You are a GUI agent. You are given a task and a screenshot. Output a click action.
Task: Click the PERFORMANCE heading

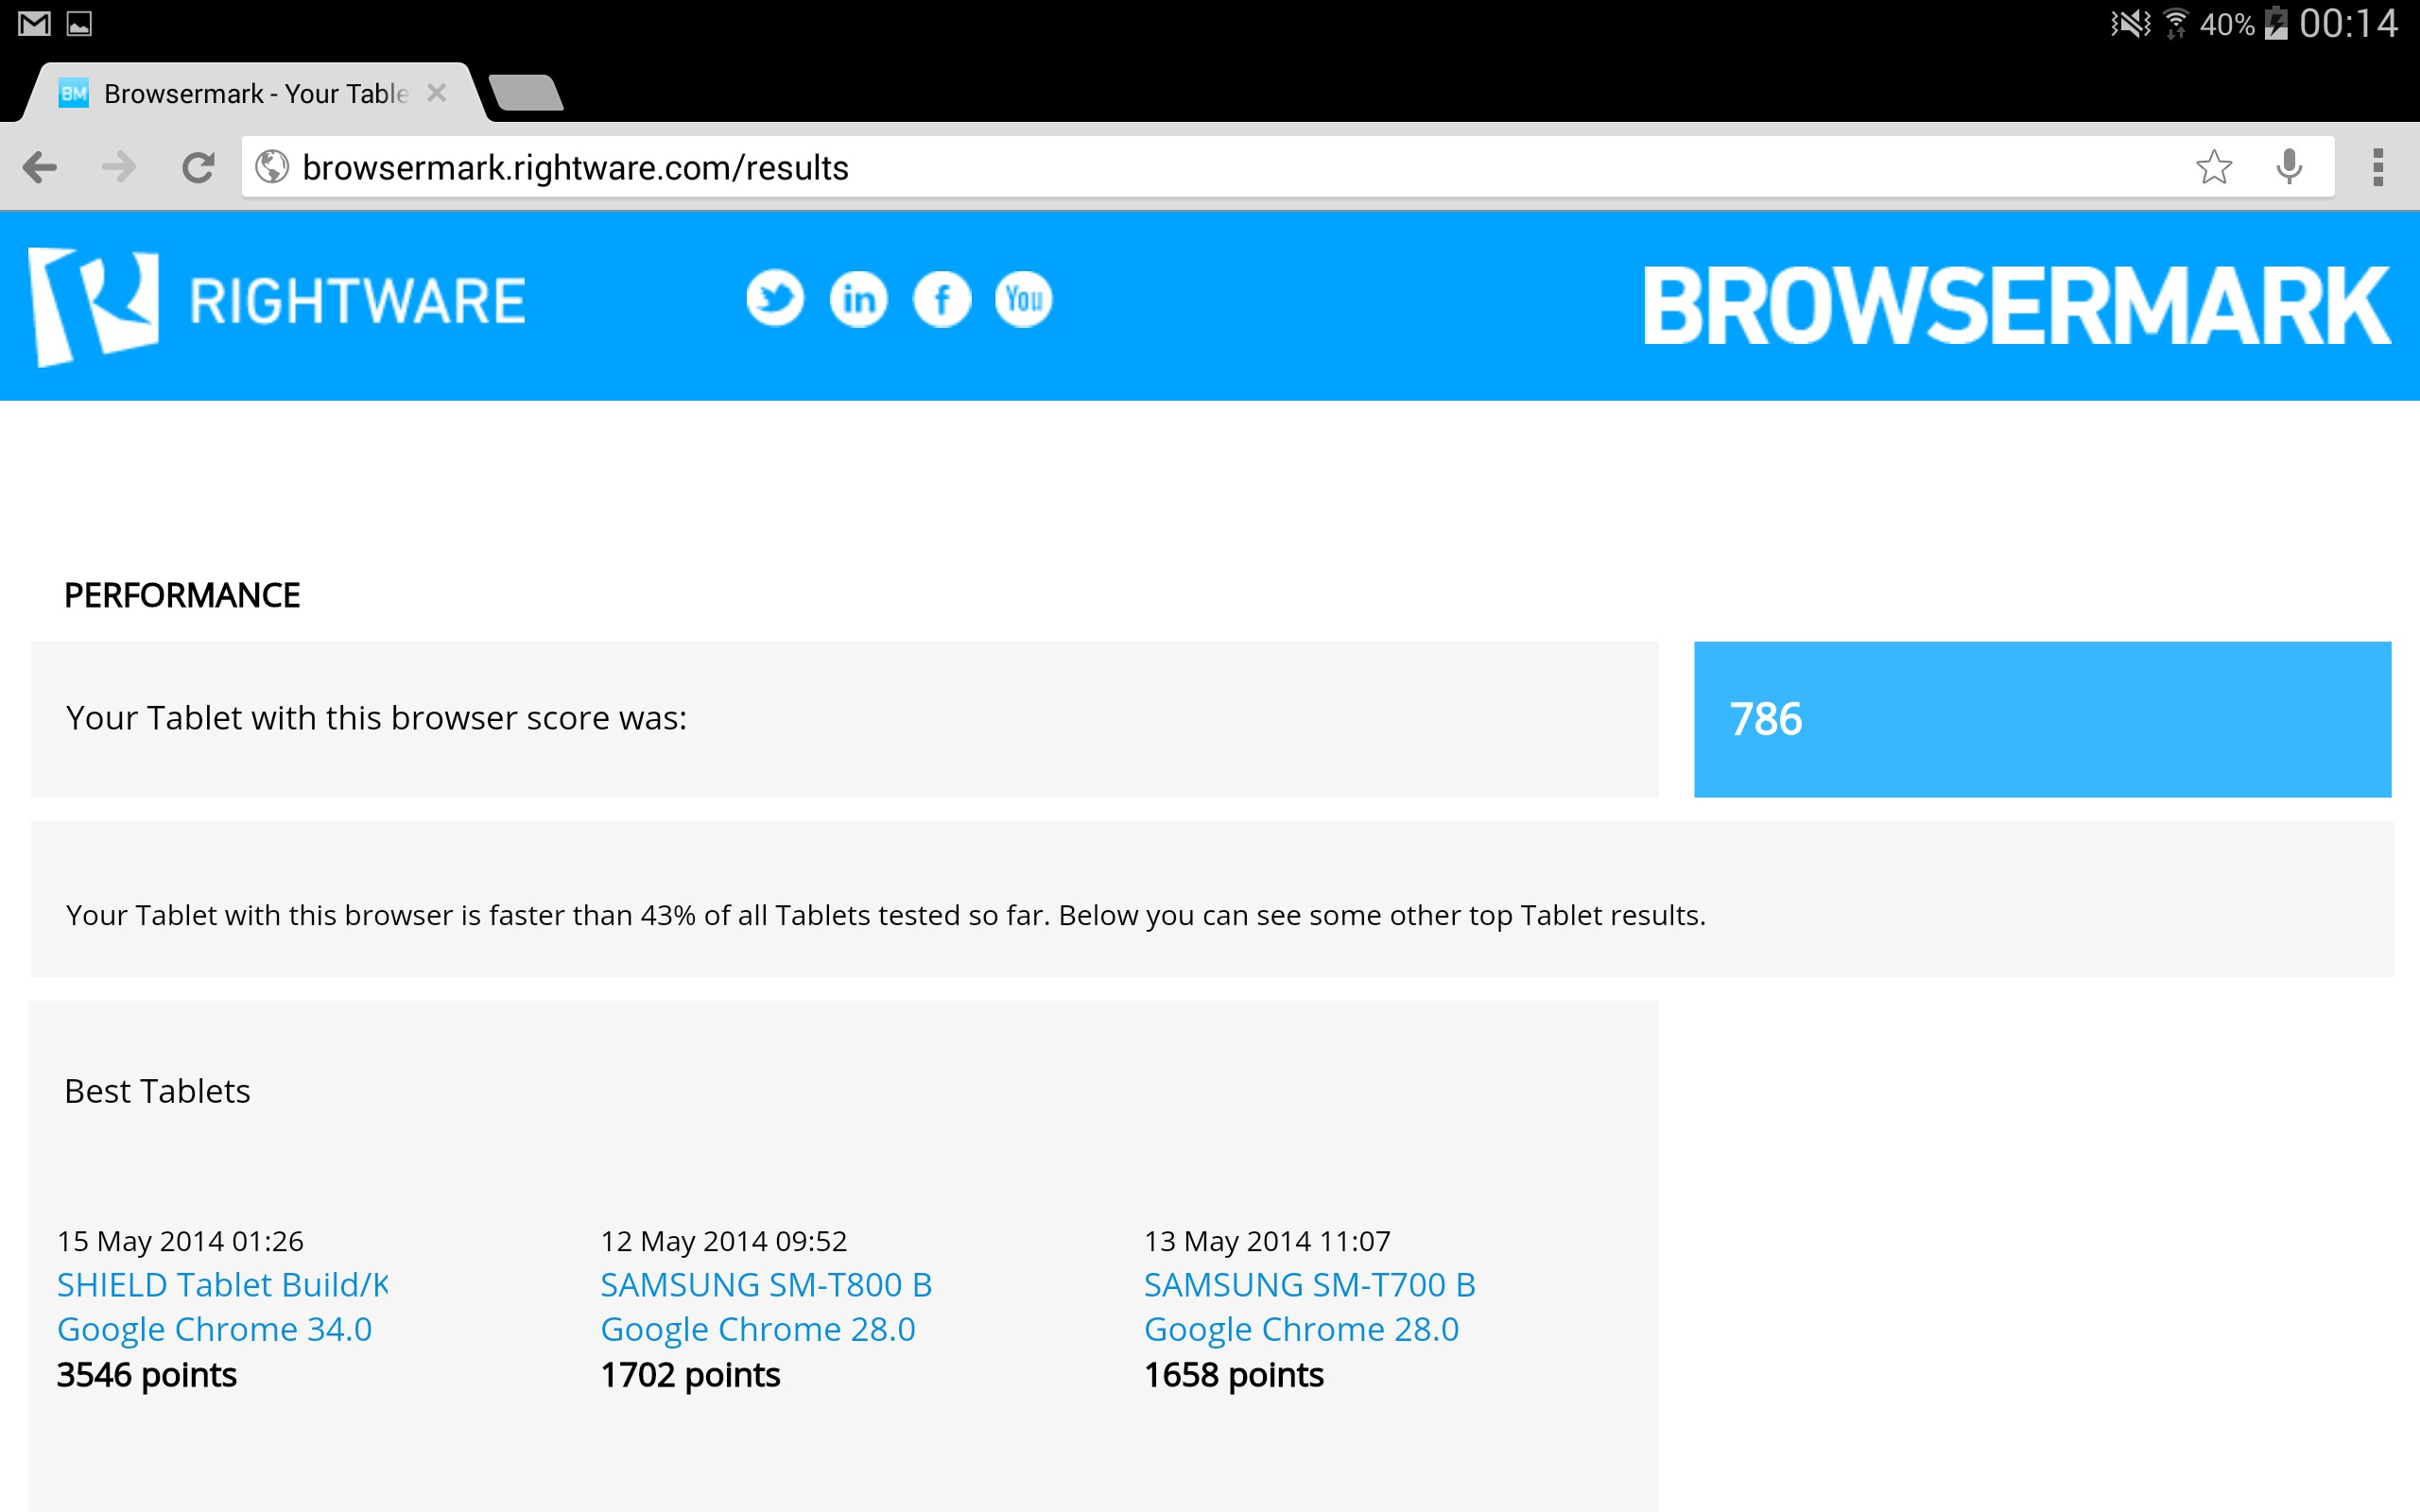[x=182, y=595]
